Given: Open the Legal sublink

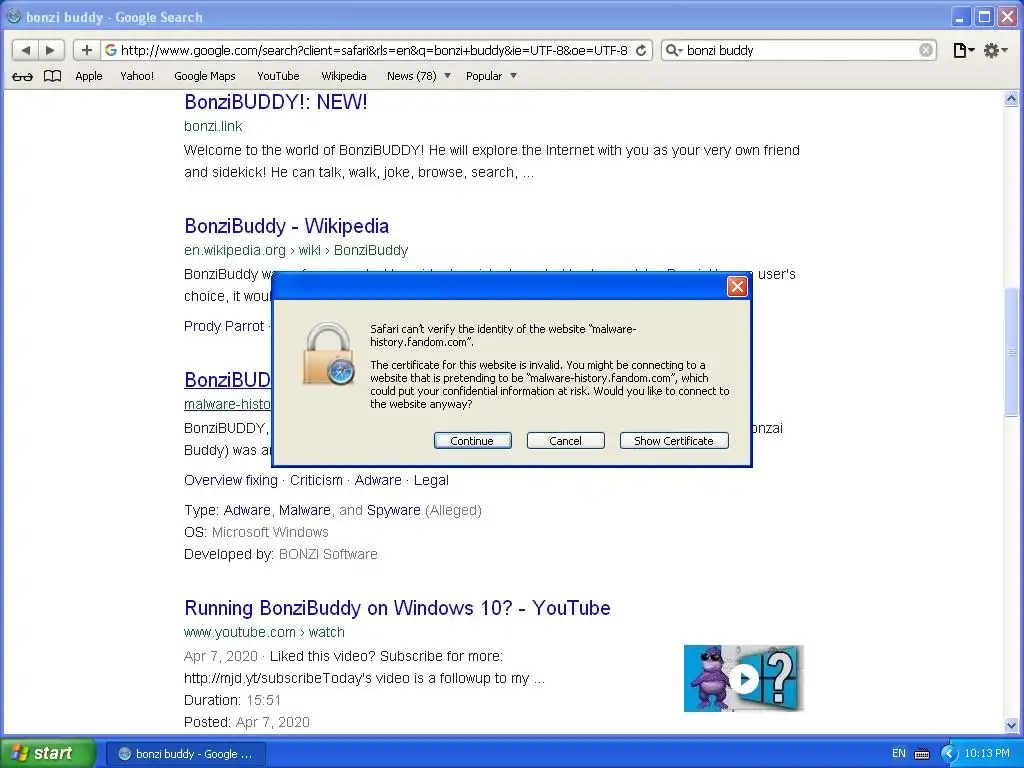Looking at the screenshot, I should [431, 480].
